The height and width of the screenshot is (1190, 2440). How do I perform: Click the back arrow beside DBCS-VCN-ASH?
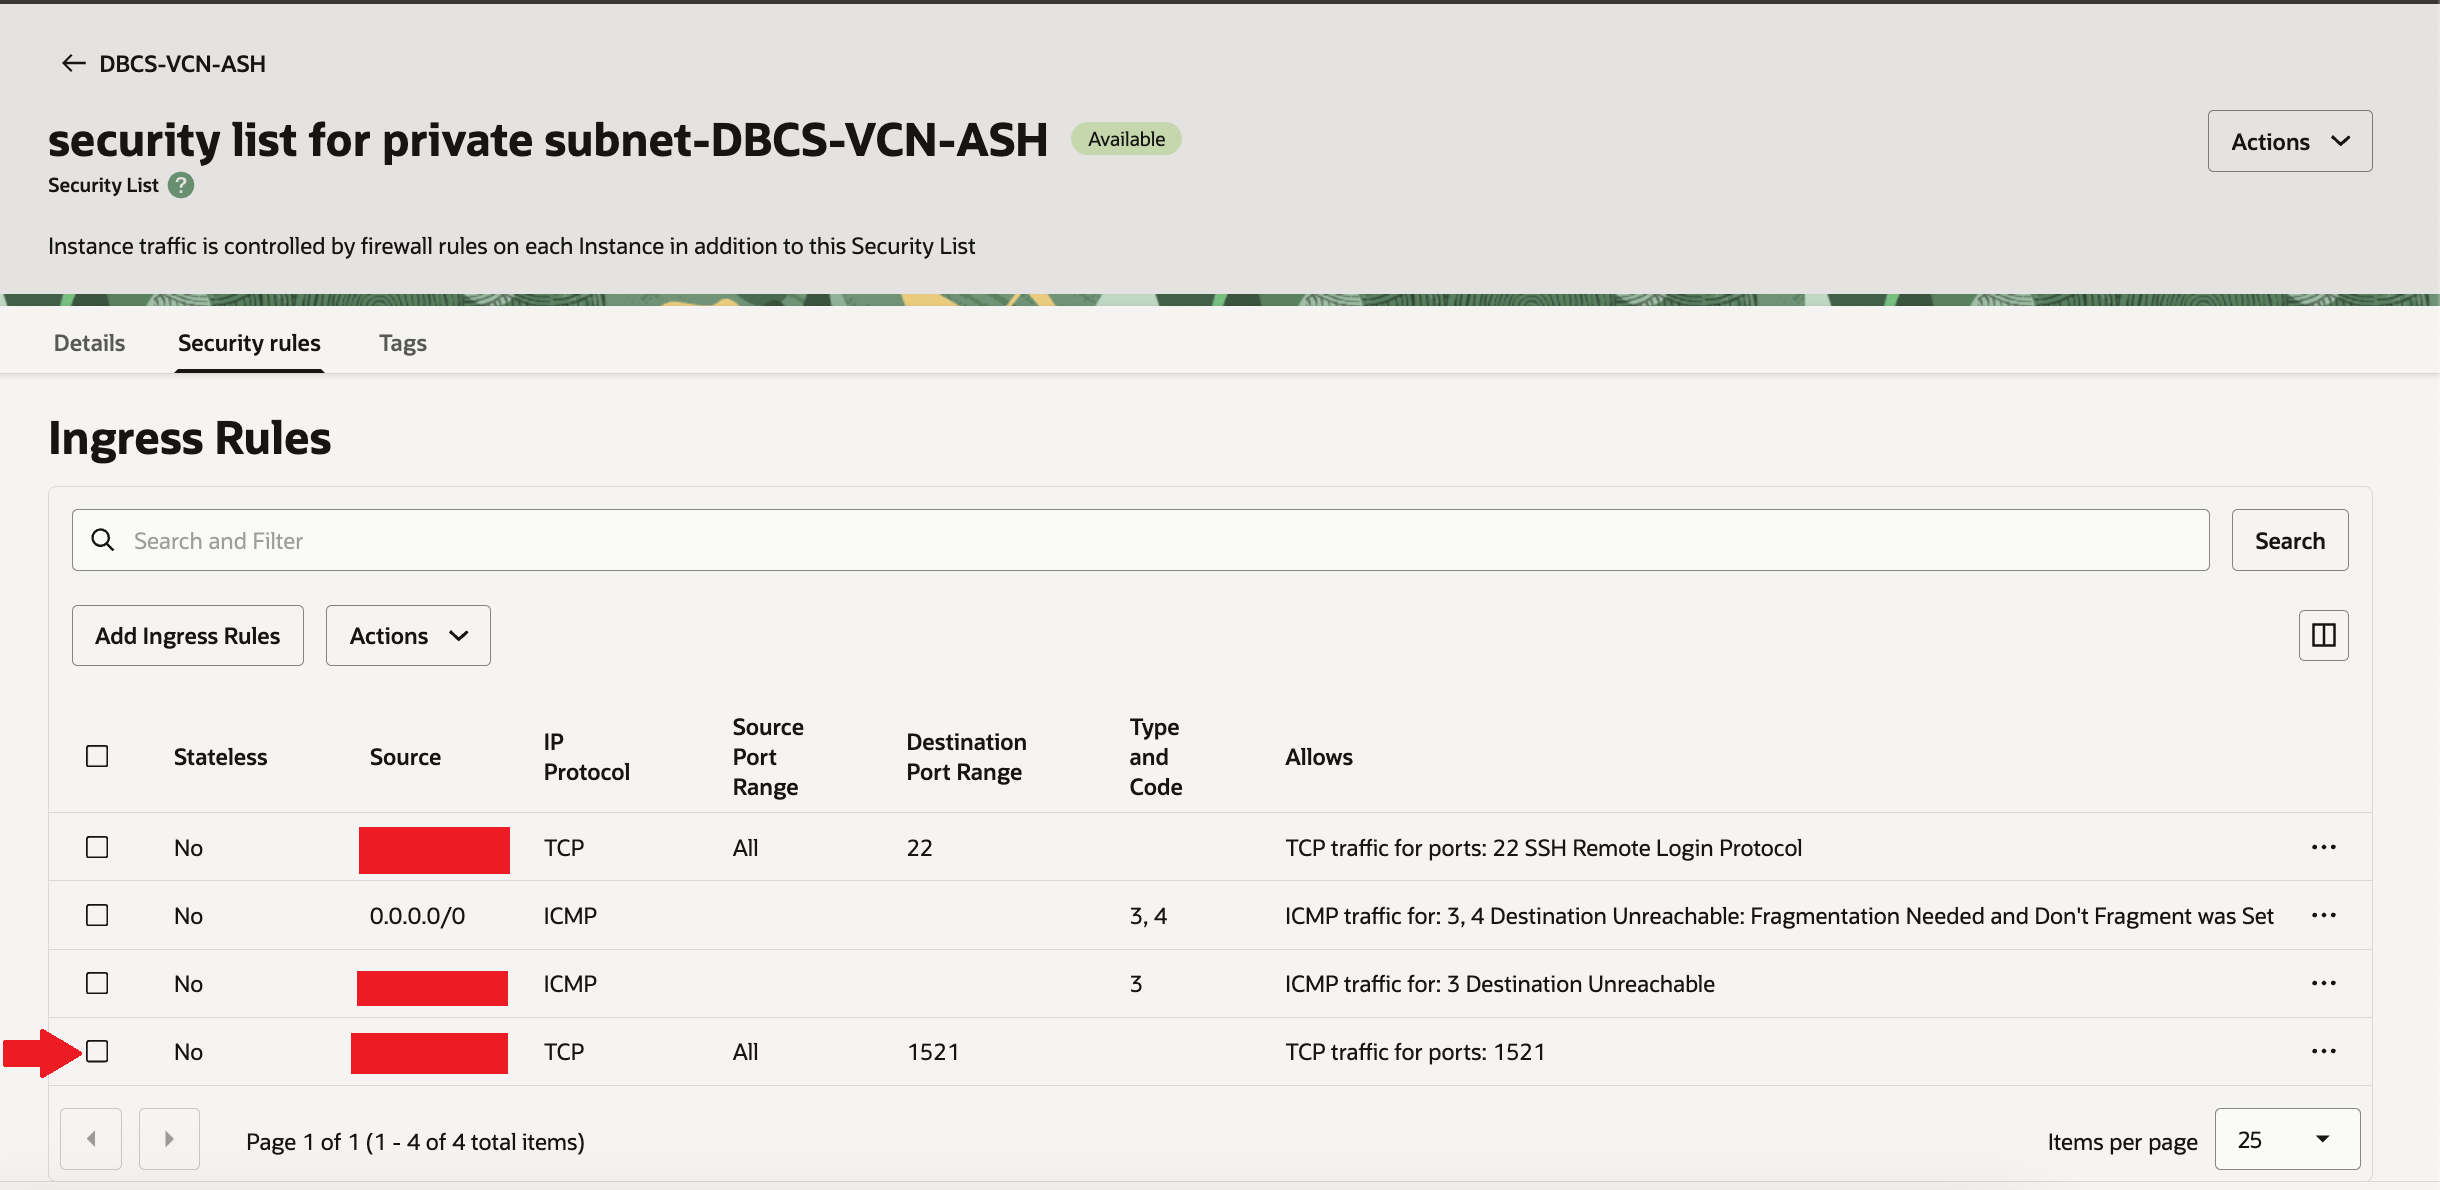pos(73,64)
